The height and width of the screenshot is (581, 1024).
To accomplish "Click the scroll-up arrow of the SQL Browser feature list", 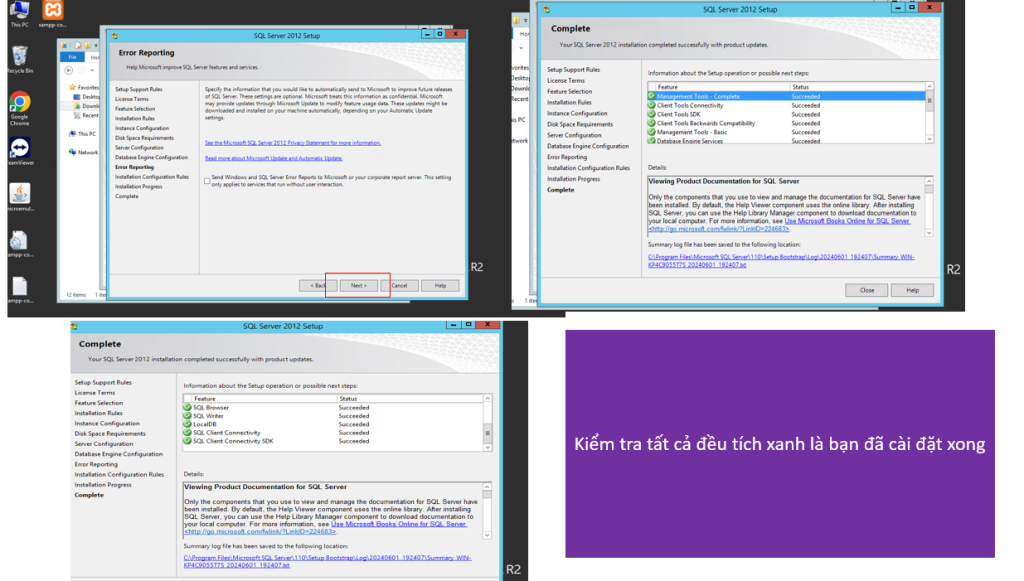I will coord(487,398).
